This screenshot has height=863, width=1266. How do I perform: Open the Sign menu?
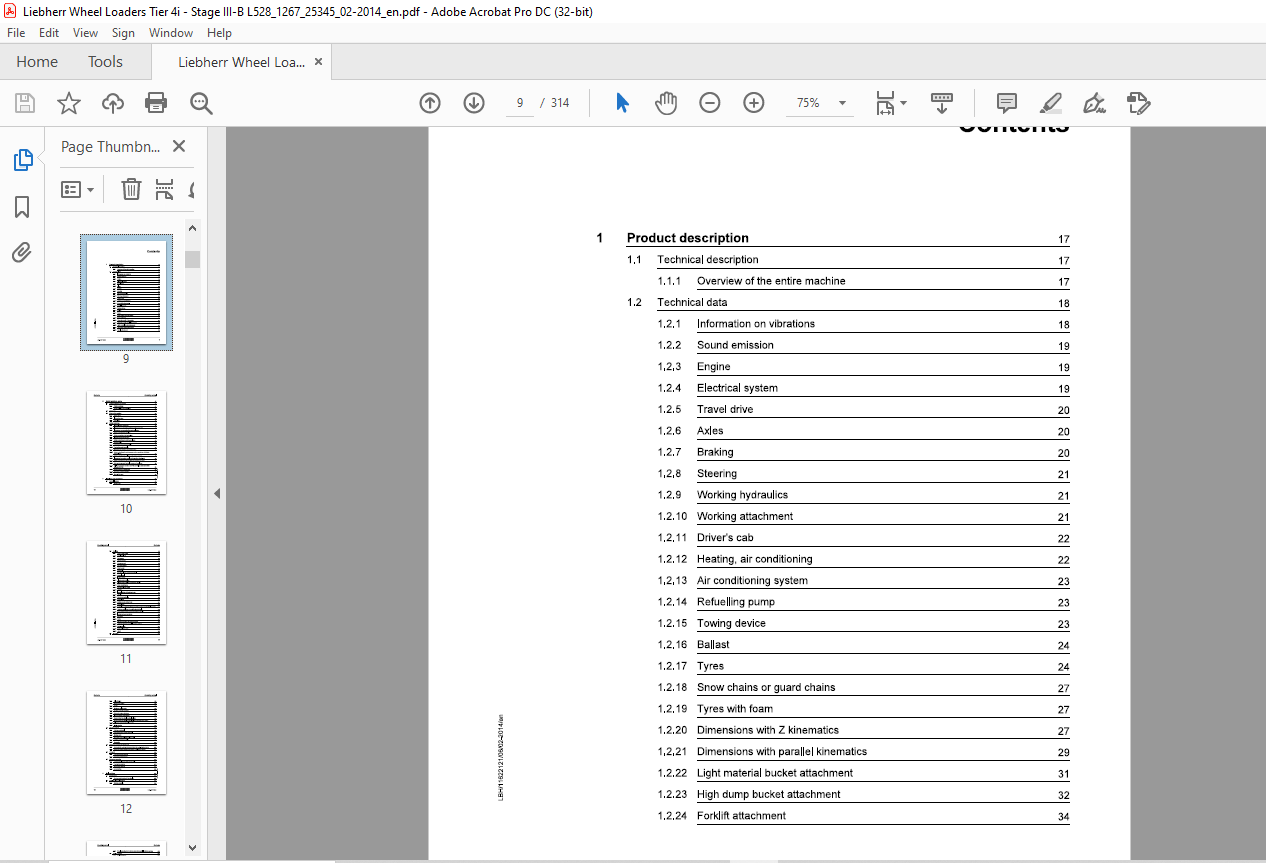123,33
